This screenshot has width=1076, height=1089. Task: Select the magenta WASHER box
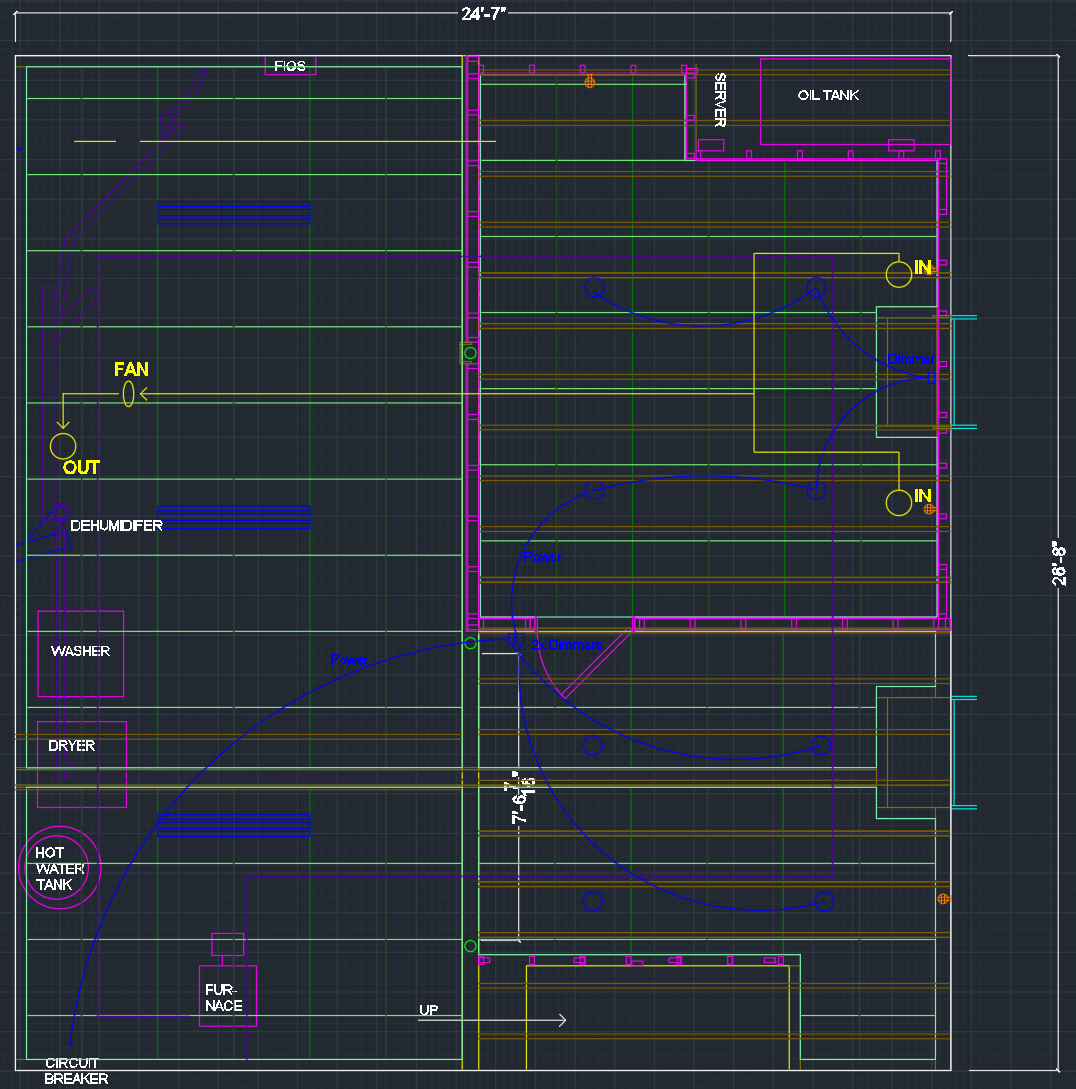click(x=81, y=653)
